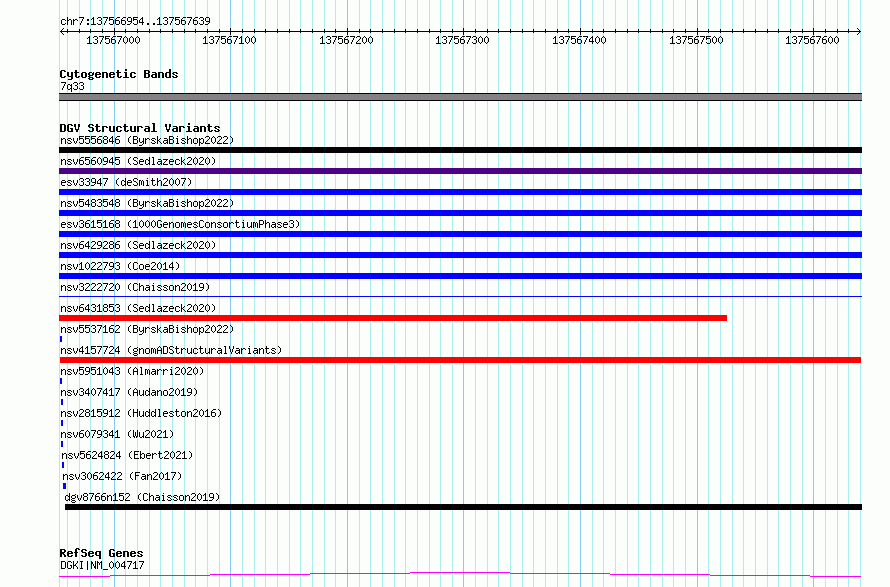The height and width of the screenshot is (587, 890).
Task: Click the nsv6079341 (Wu2021) label
Action: [x=117, y=434]
